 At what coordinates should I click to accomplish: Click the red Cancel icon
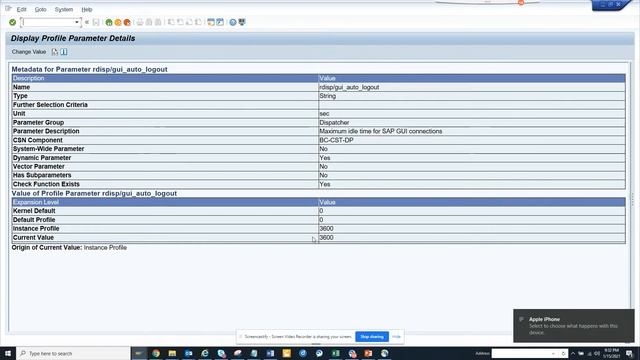[127, 22]
